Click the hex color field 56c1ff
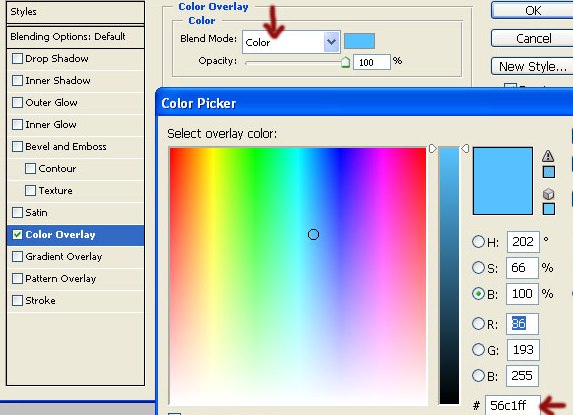Viewport: 573px width, 415px height. 512,405
